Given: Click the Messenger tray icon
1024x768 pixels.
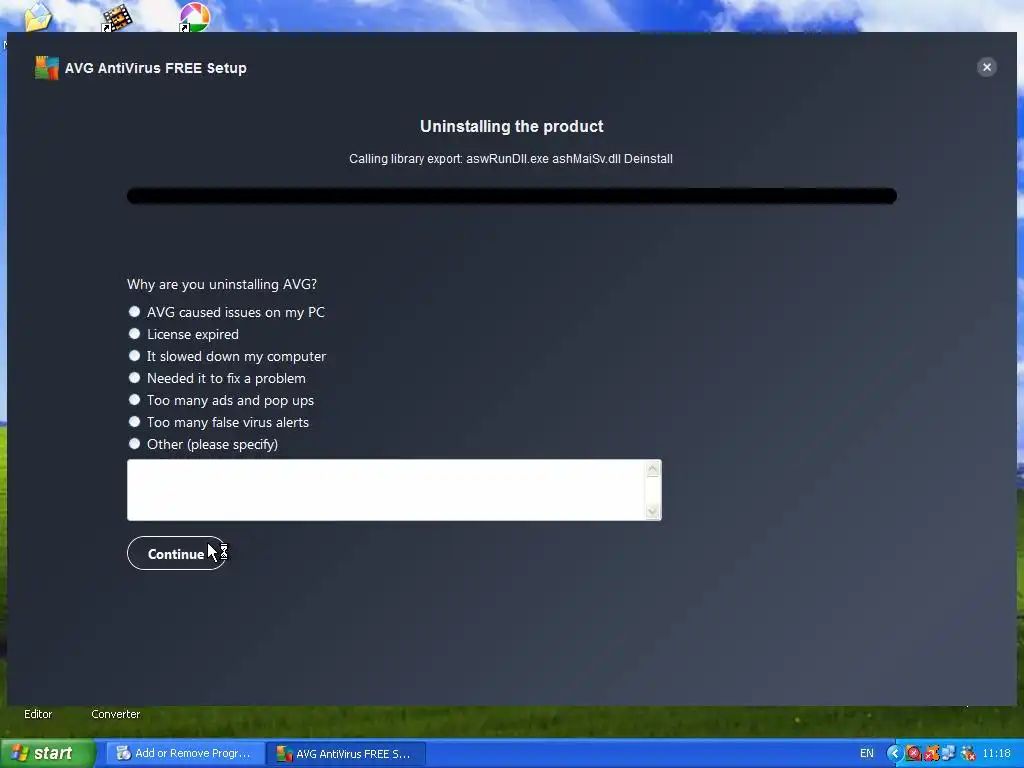Looking at the screenshot, I should (x=968, y=753).
